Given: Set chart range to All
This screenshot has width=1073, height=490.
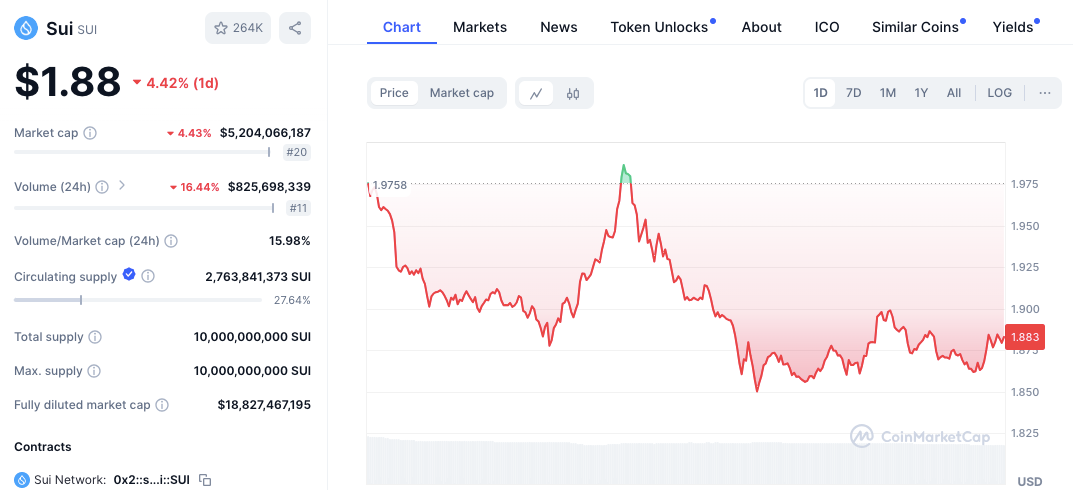Looking at the screenshot, I should point(954,93).
